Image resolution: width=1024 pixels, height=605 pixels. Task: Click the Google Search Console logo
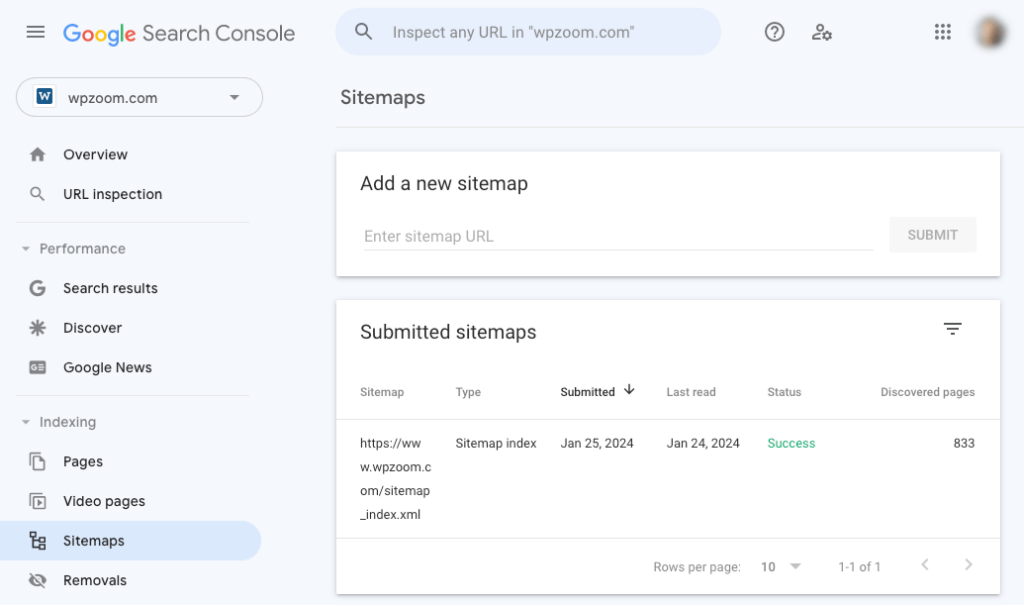tap(179, 33)
